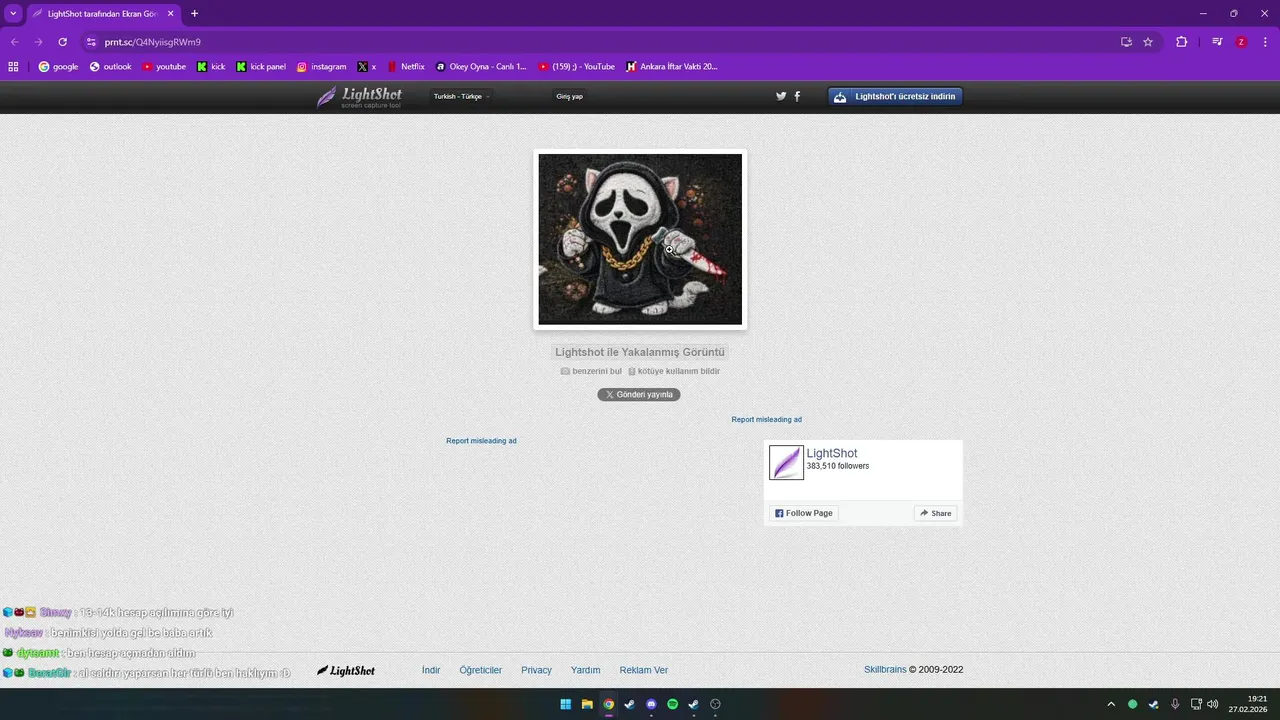This screenshot has width=1280, height=720.
Task: Open File Explorer from taskbar
Action: click(587, 704)
